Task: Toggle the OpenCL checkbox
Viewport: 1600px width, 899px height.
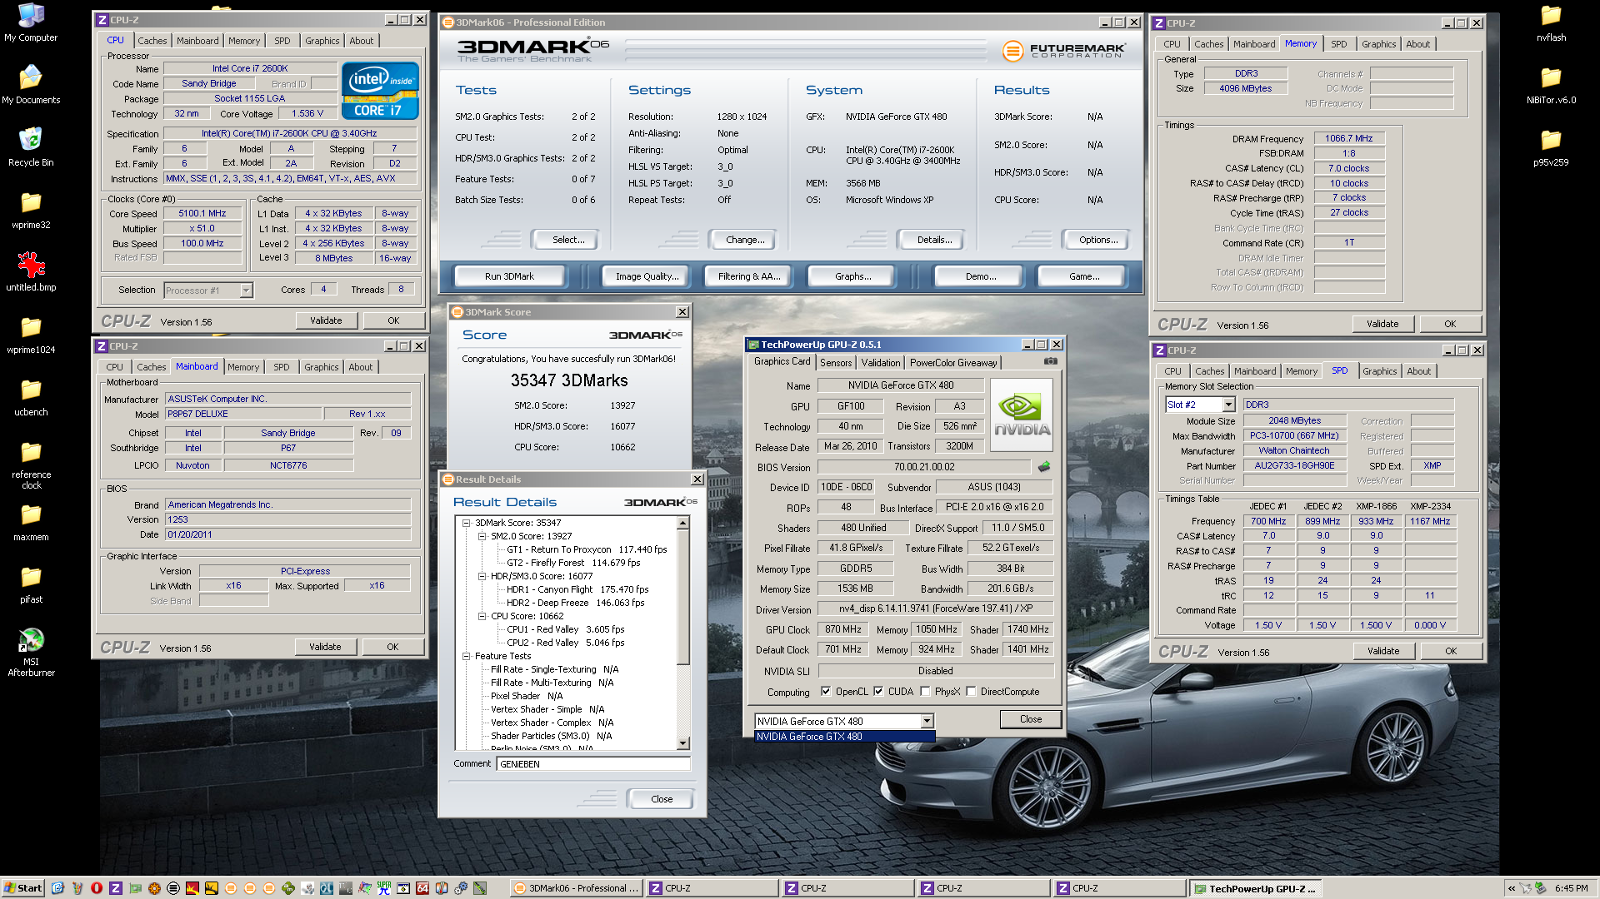Action: click(825, 691)
